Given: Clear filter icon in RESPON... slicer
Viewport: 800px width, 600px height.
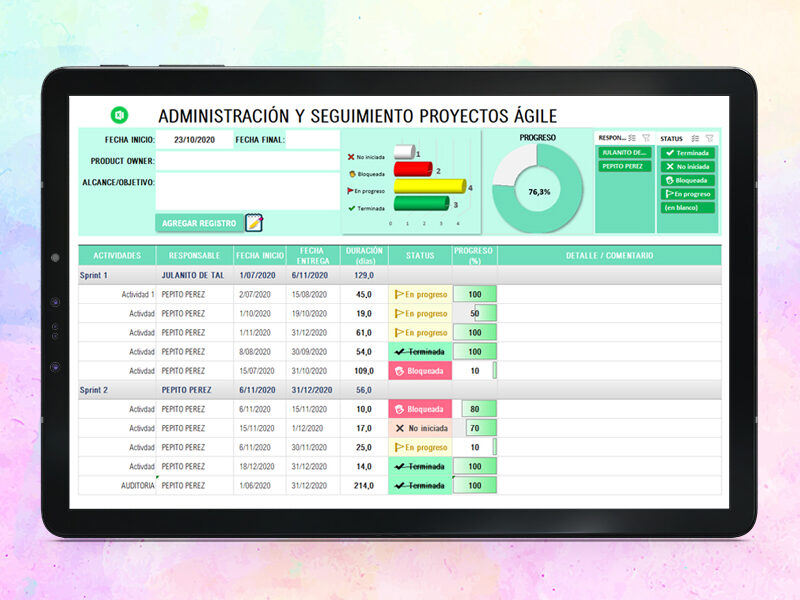Looking at the screenshot, I should tap(646, 138).
